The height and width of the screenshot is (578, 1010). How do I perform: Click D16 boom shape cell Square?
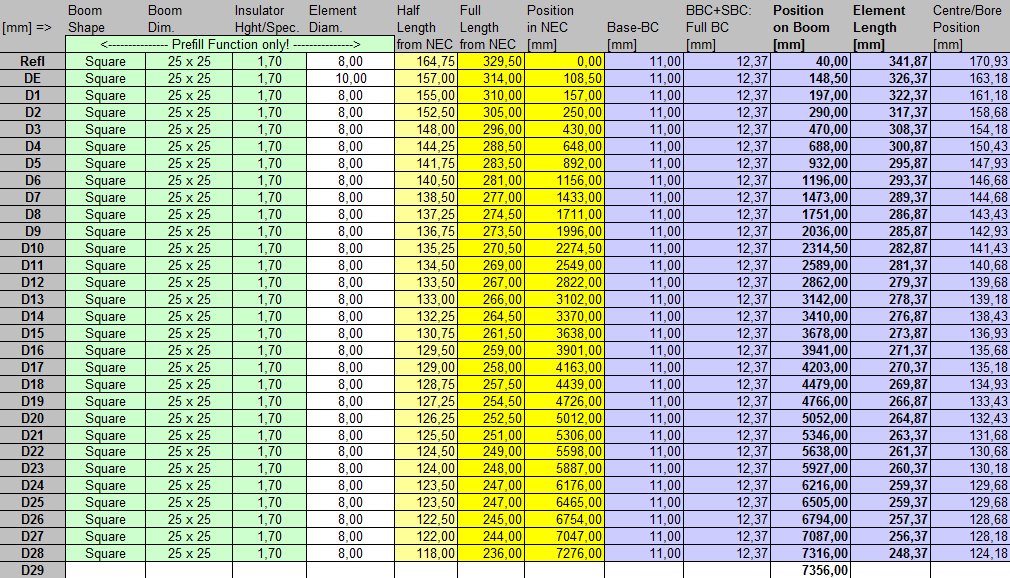coord(105,350)
